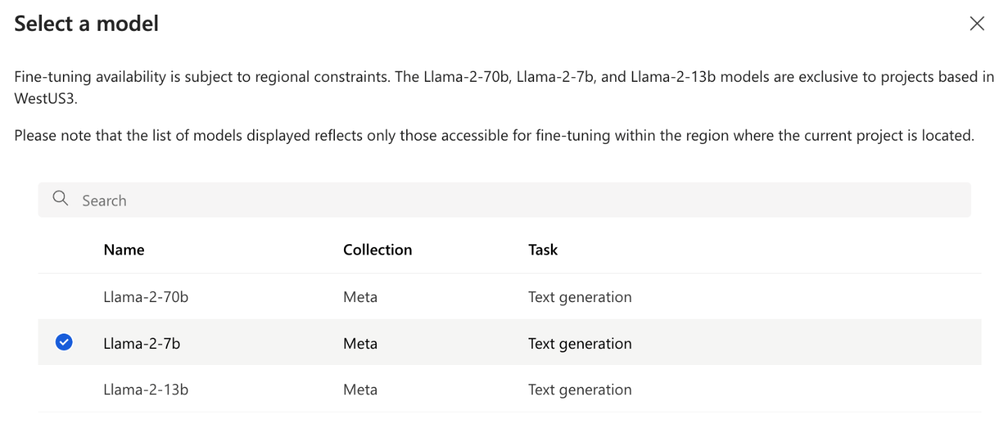Click the 'Select a model' dialog title
999x442 pixels.
[86, 24]
